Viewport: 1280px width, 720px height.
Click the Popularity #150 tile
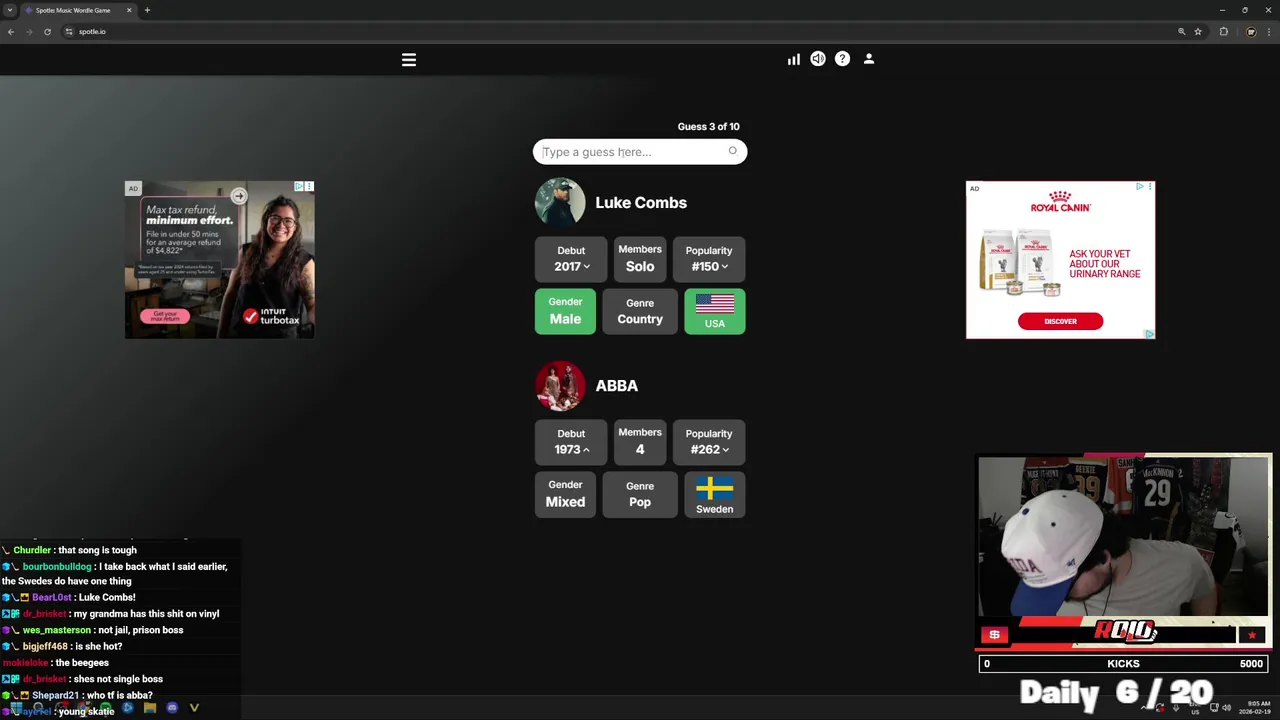coord(709,259)
